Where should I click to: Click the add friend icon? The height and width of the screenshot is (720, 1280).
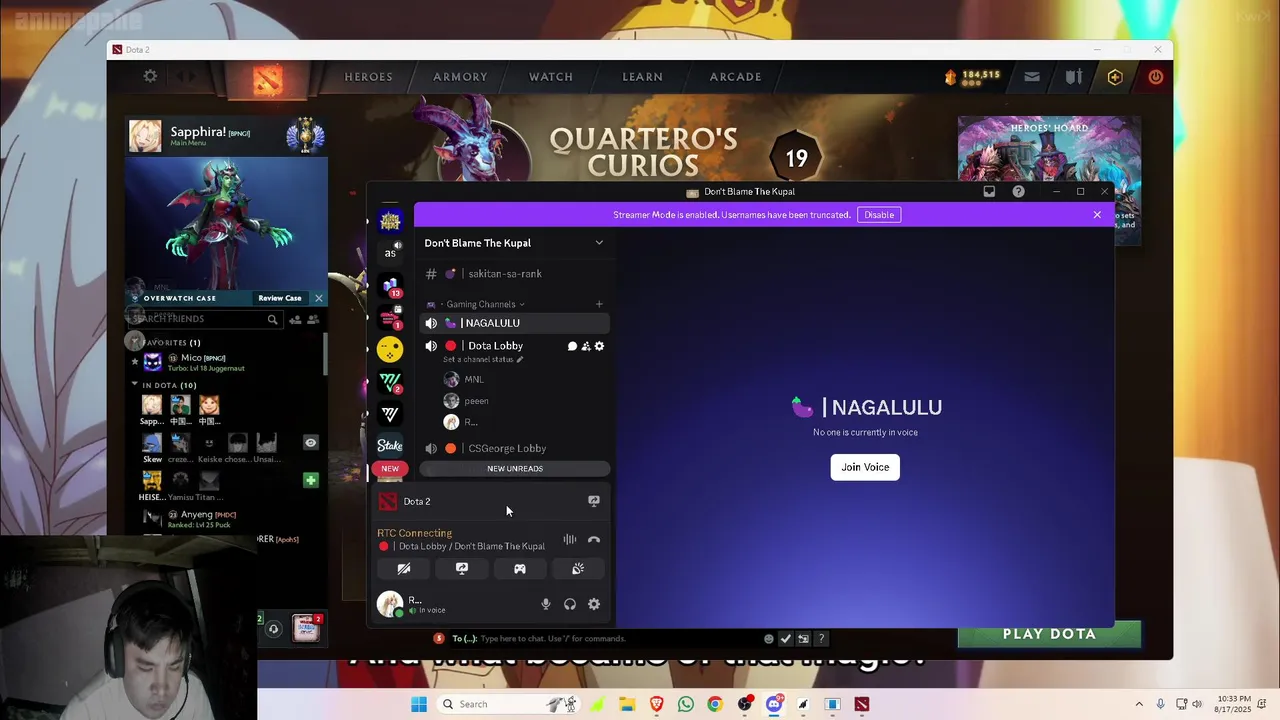point(295,319)
